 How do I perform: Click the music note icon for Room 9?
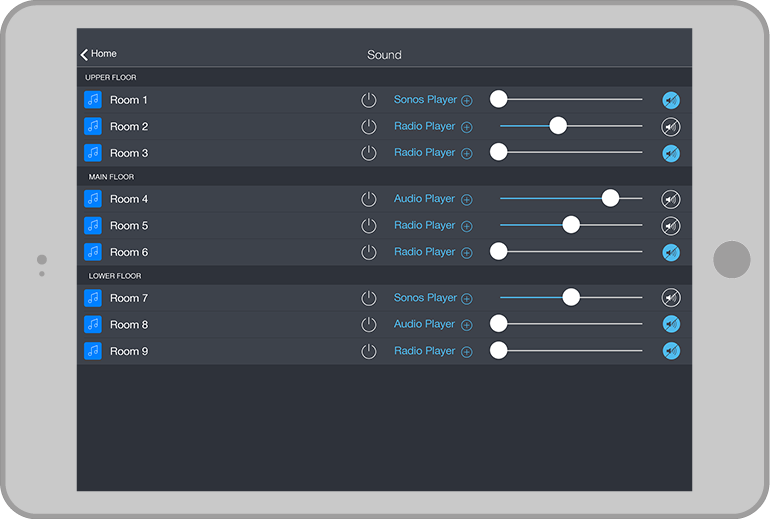[x=93, y=351]
